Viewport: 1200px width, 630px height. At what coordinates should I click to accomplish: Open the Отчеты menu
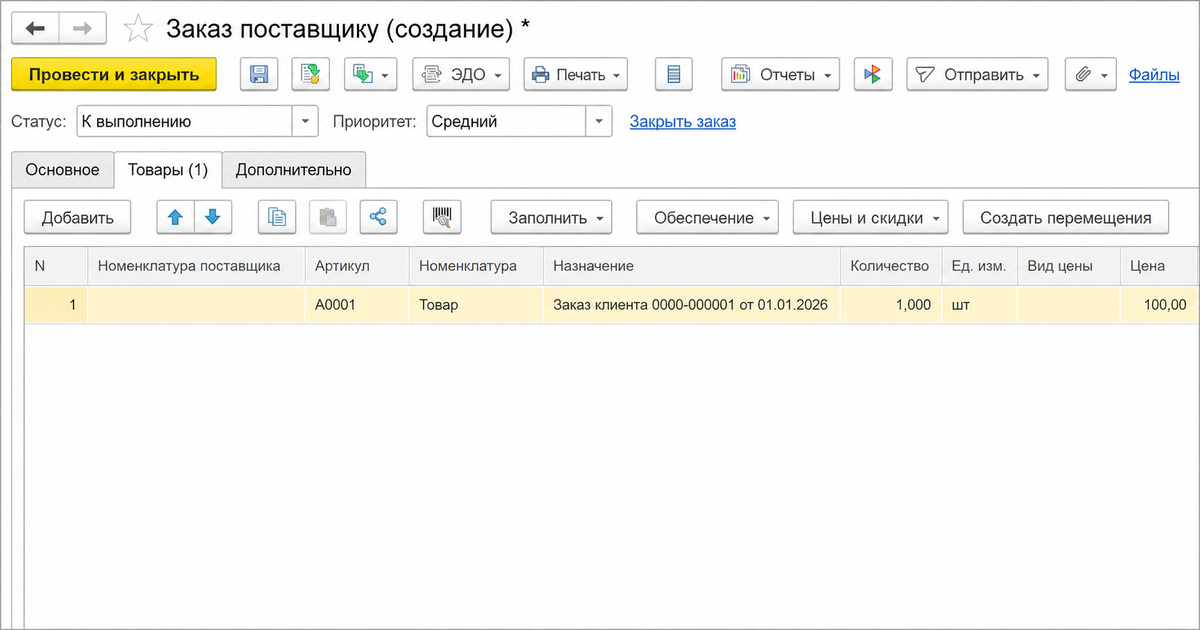pyautogui.click(x=780, y=74)
